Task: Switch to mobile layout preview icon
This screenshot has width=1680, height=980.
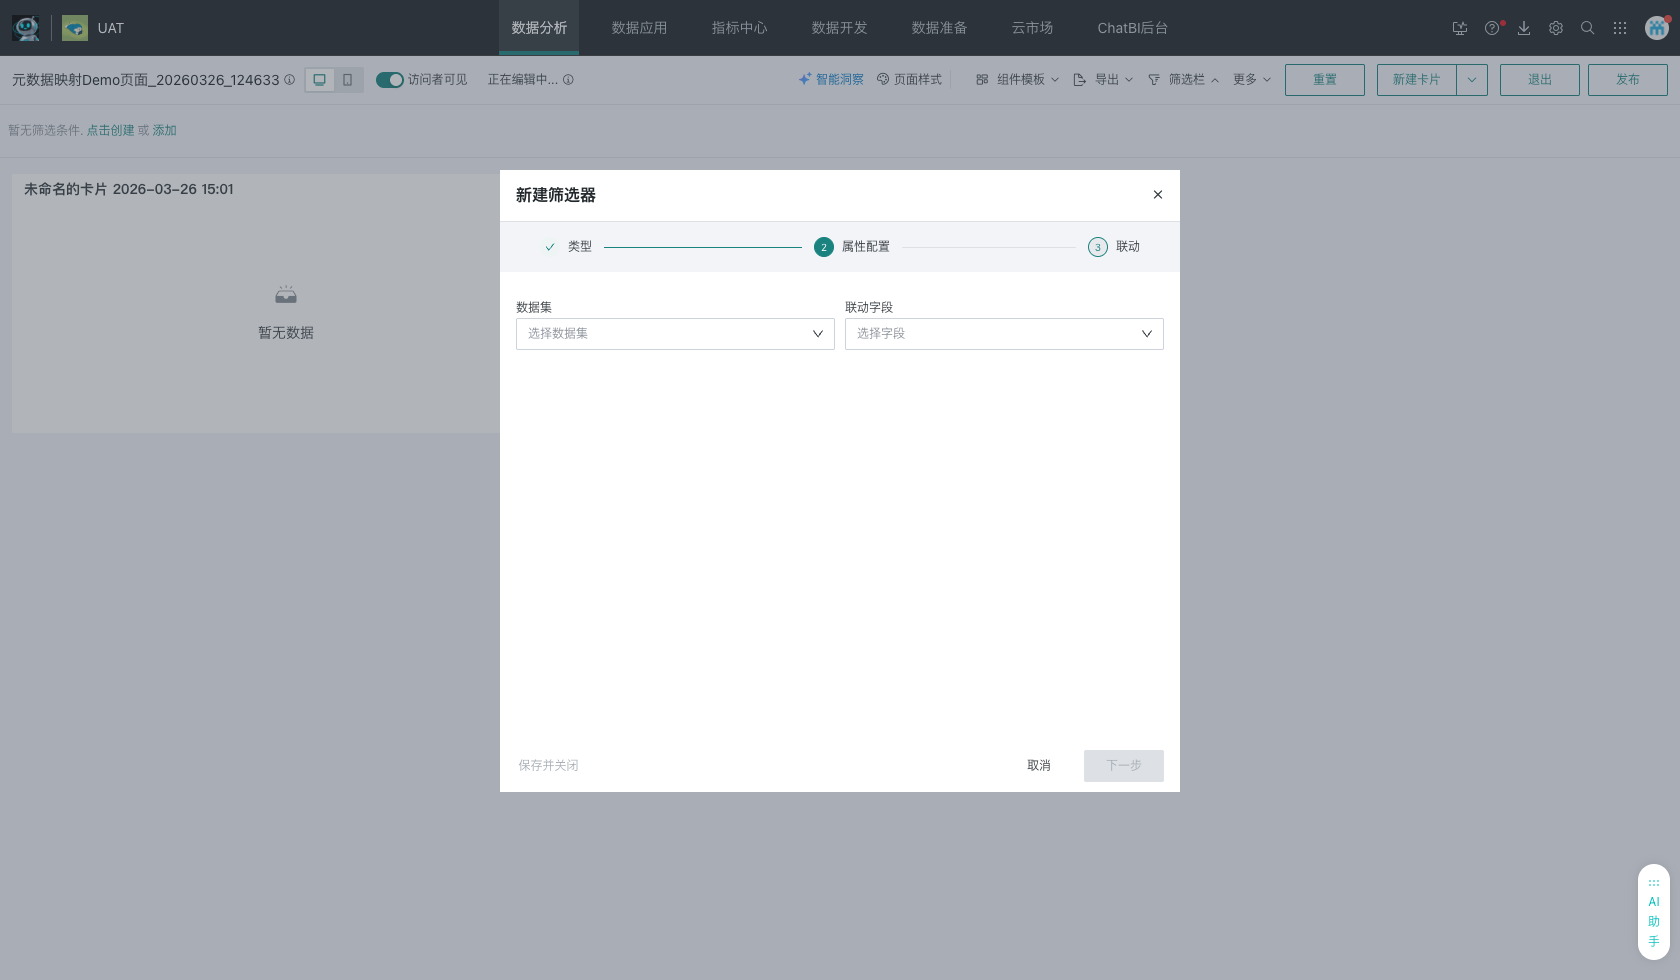Action: (348, 80)
